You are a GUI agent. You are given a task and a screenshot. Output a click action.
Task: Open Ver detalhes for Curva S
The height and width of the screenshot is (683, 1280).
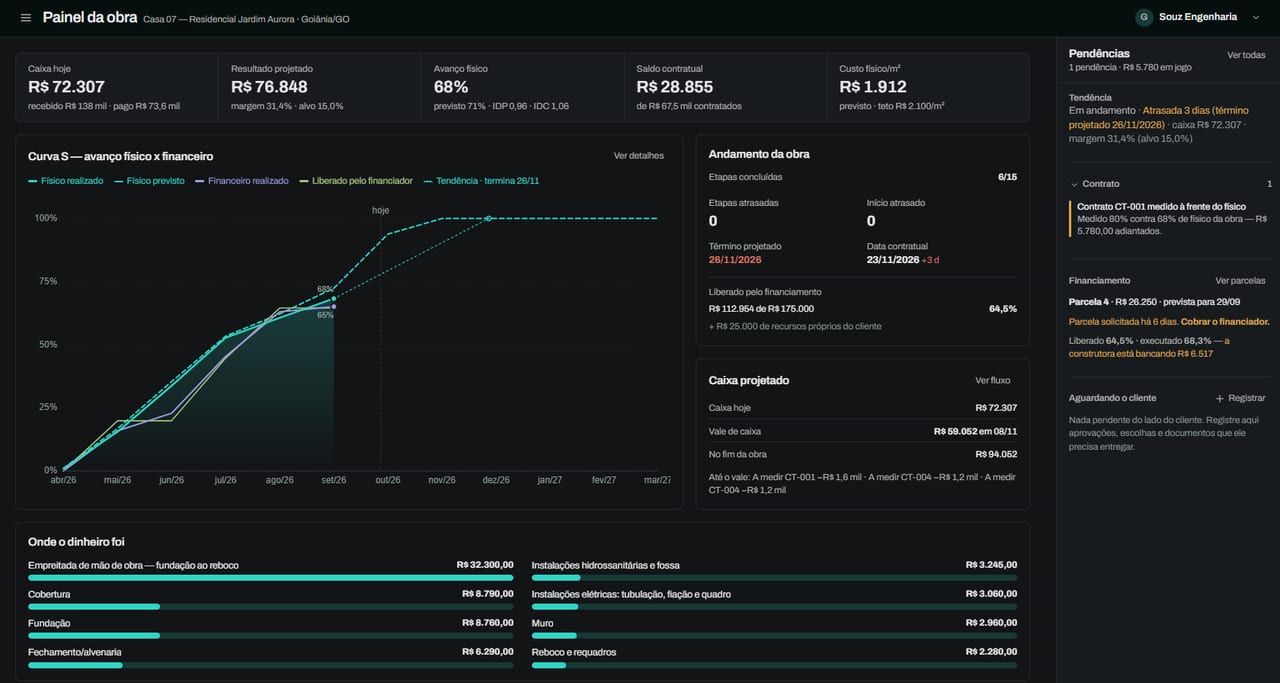[x=639, y=156]
